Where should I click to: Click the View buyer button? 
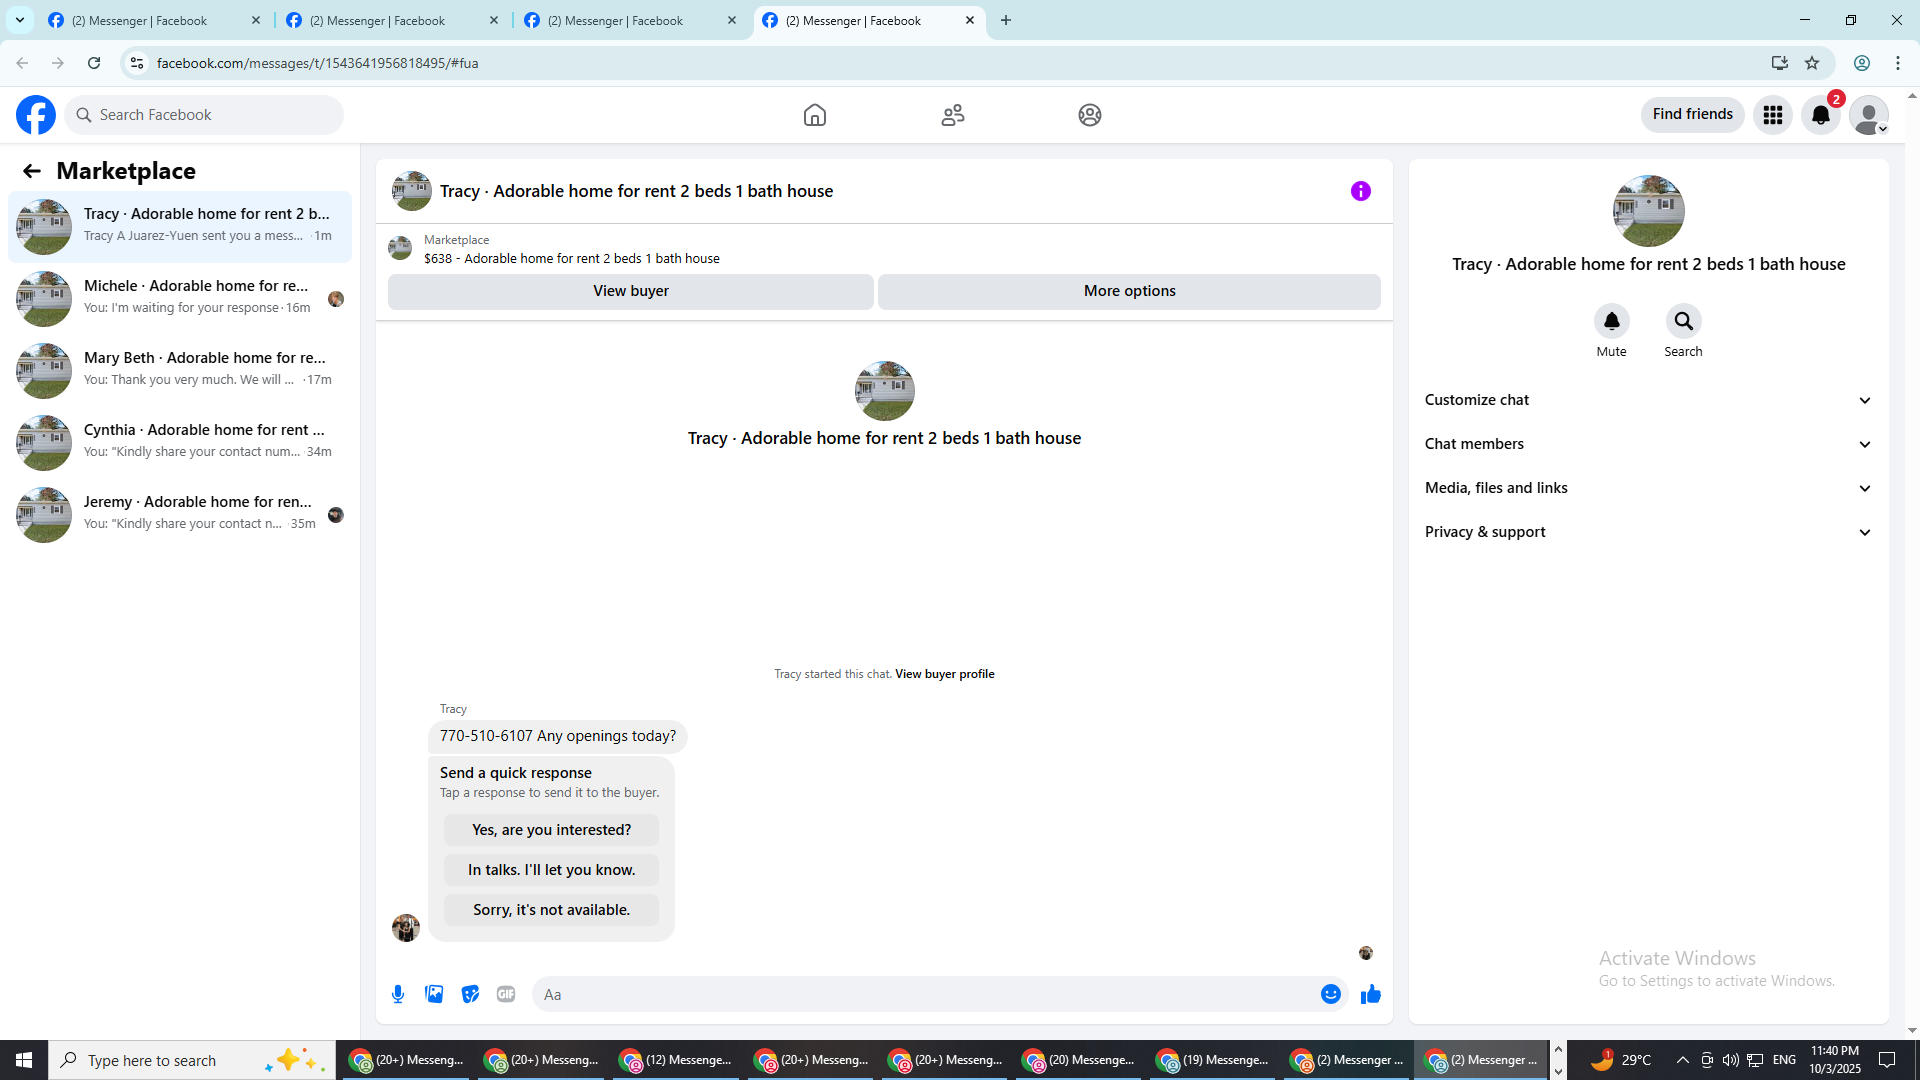(631, 291)
